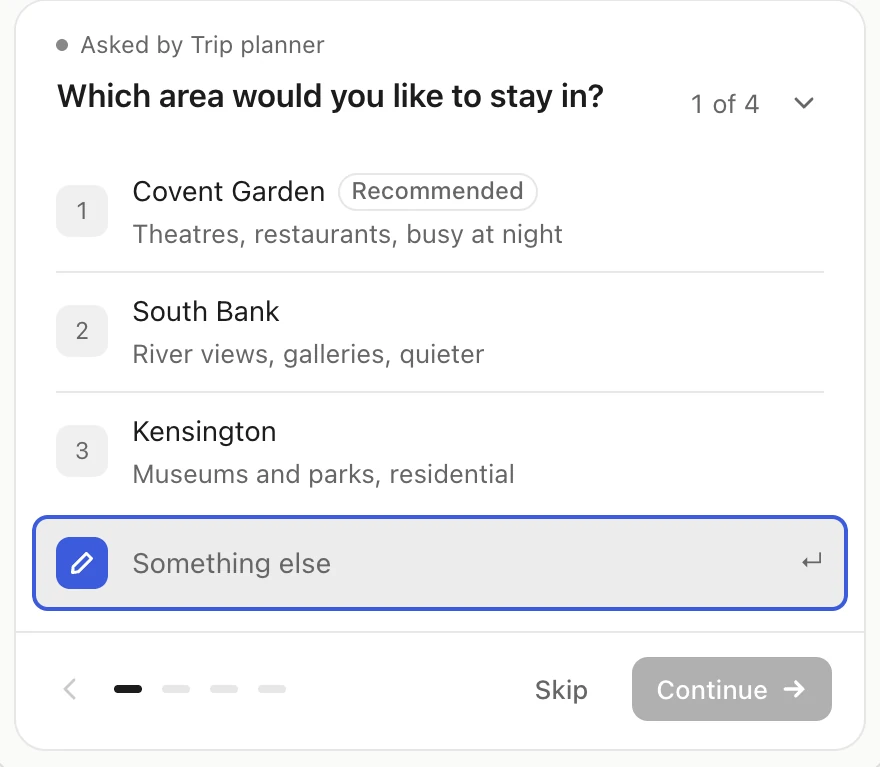Click the number 1 key badge

(82, 211)
